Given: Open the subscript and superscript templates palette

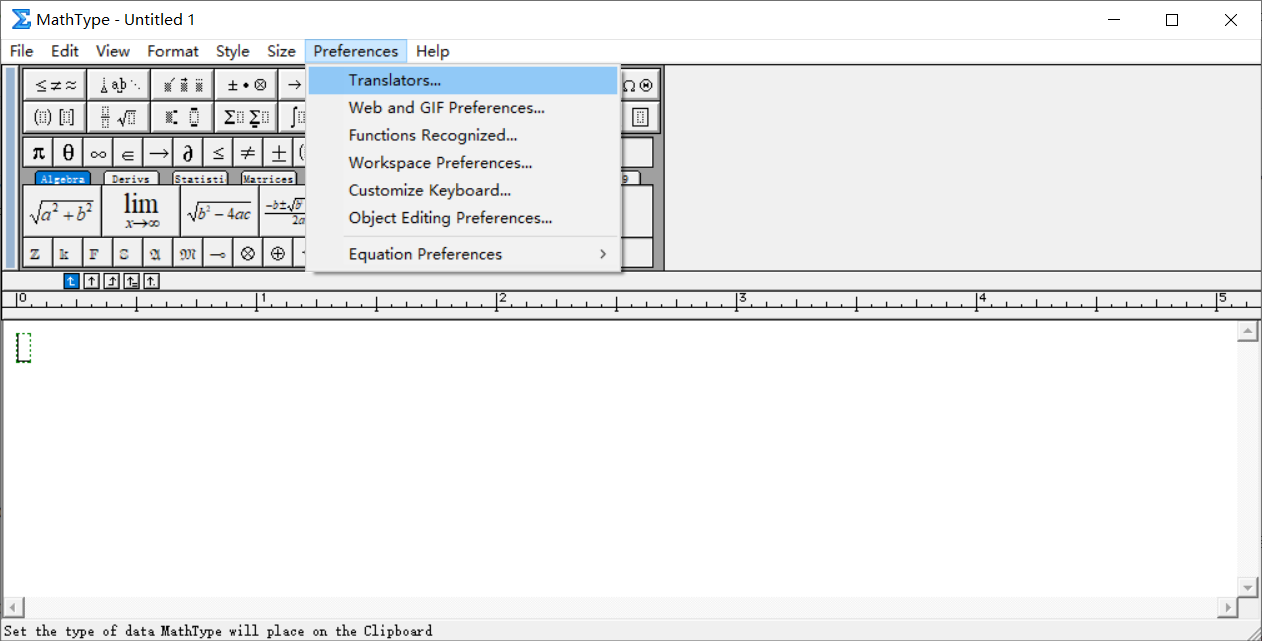Looking at the screenshot, I should click(x=181, y=117).
